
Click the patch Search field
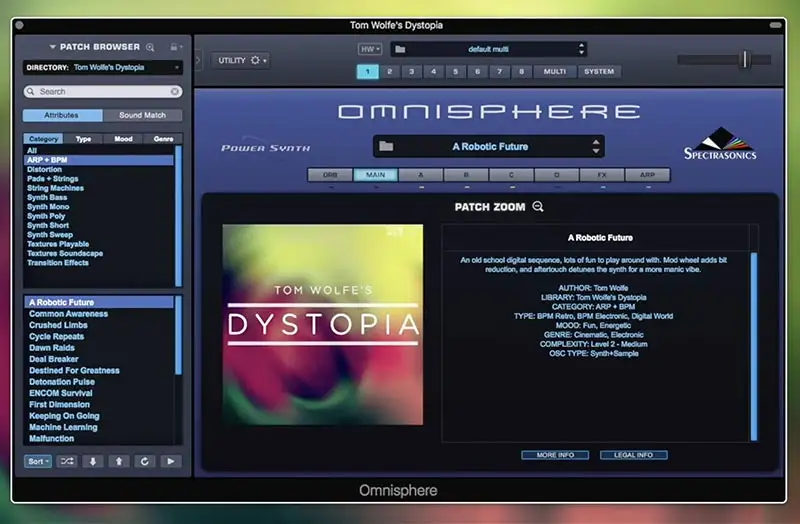103,91
